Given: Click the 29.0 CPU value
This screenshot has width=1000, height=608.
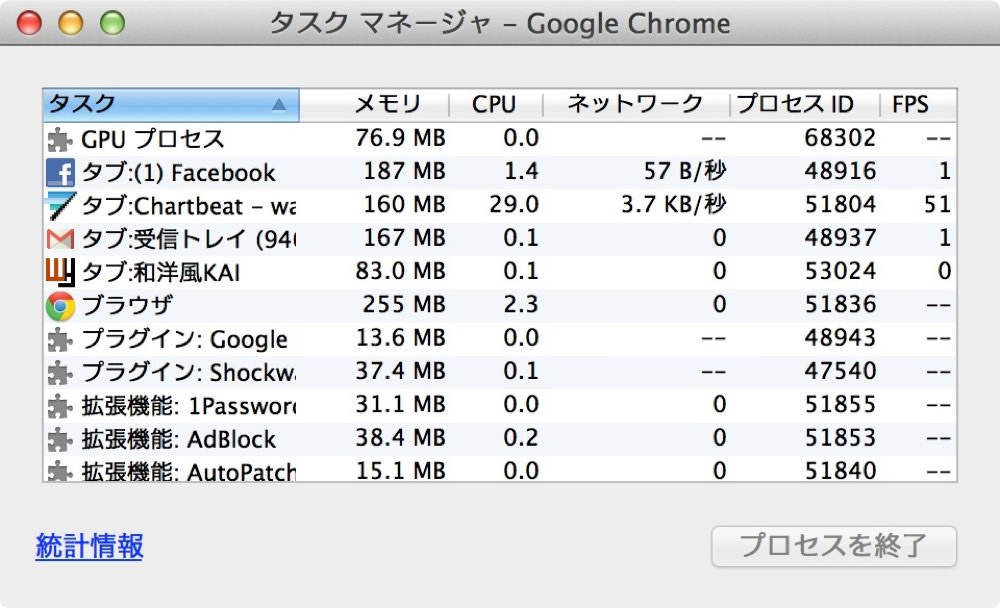Looking at the screenshot, I should pos(514,204).
